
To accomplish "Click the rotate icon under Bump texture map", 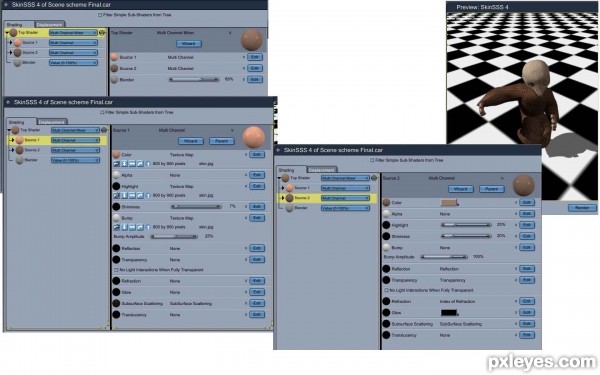I will coord(140,227).
